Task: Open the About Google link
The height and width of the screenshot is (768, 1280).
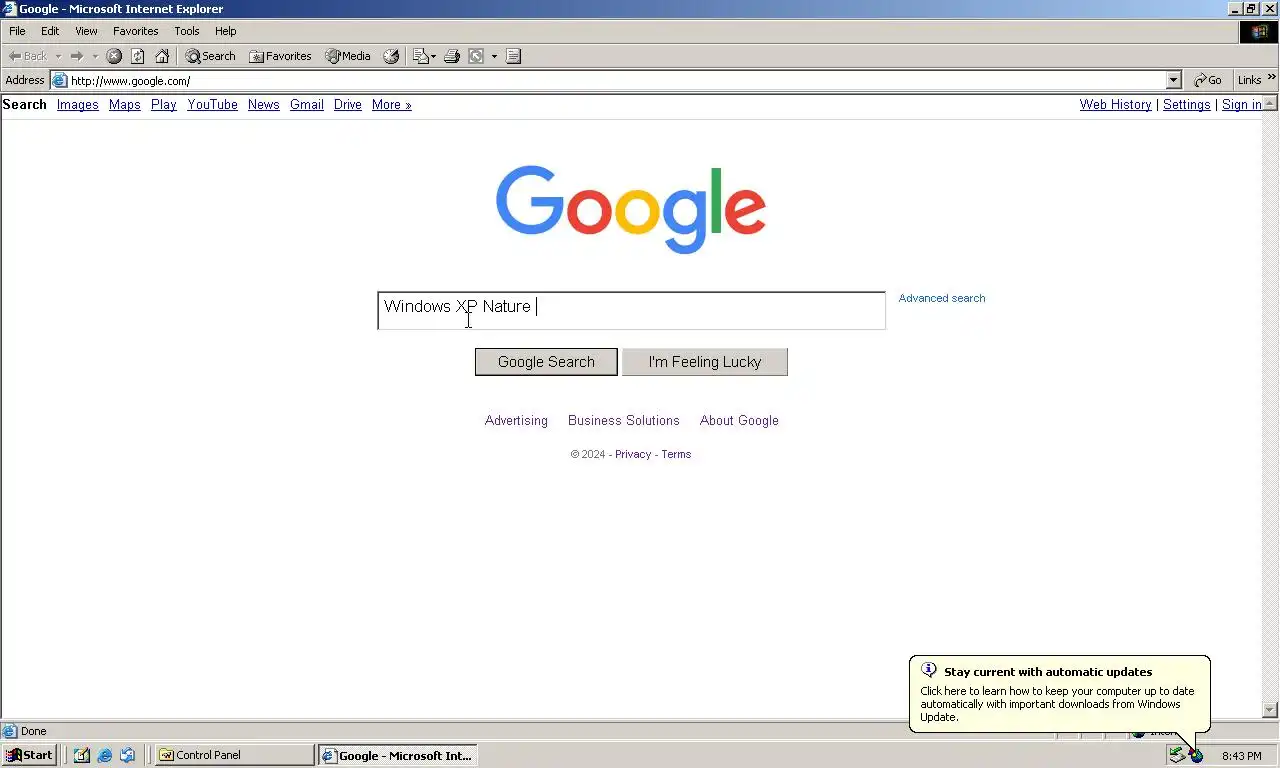Action: pyautogui.click(x=739, y=421)
